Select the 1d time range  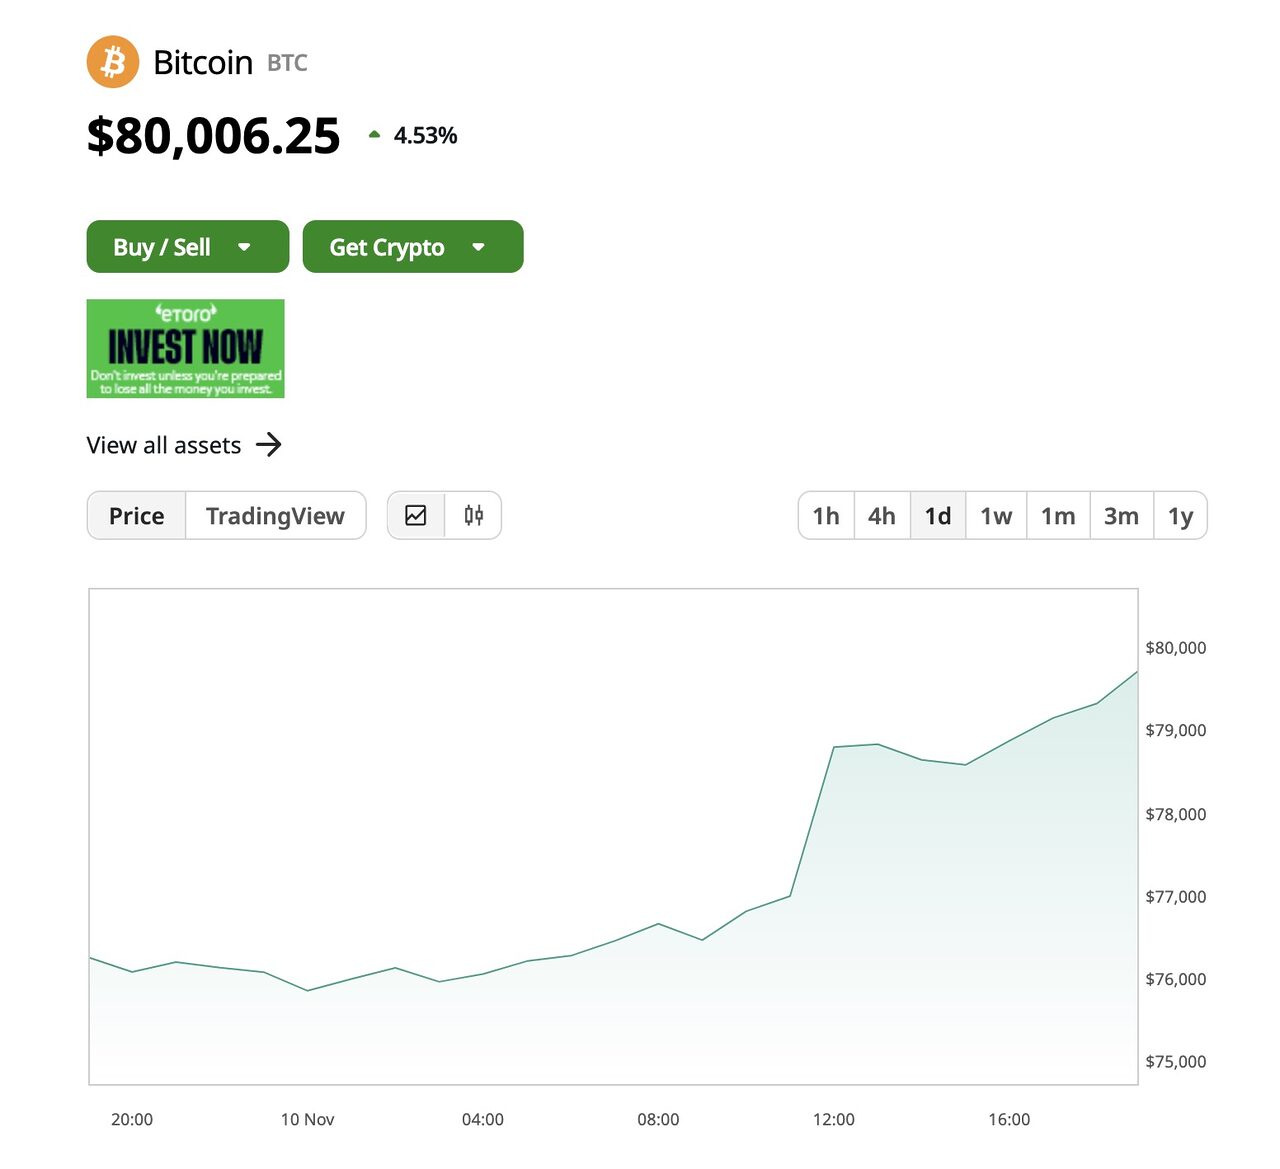(x=938, y=516)
